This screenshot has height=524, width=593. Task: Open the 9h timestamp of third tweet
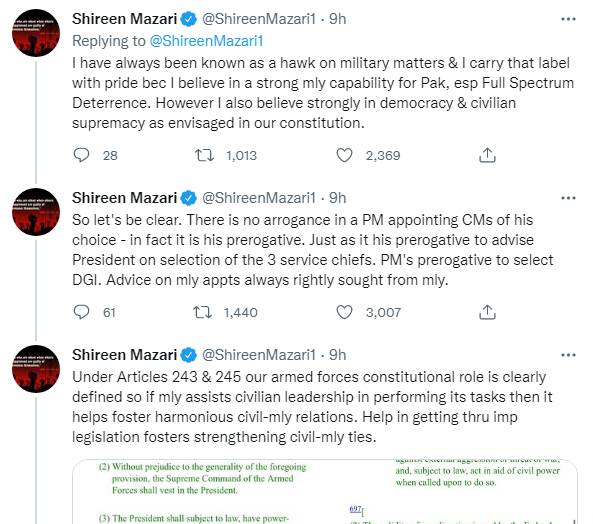pyautogui.click(x=337, y=355)
